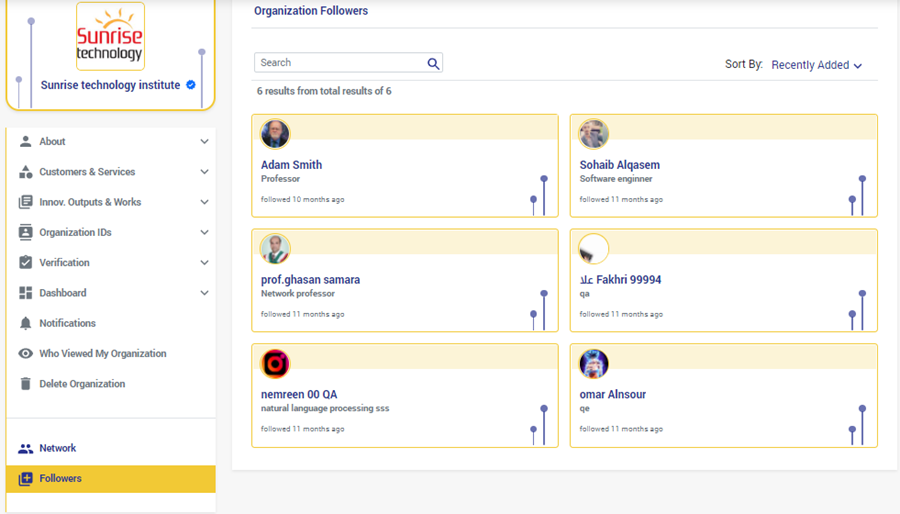Click the Verification checkmark icon
The image size is (900, 514).
point(26,263)
